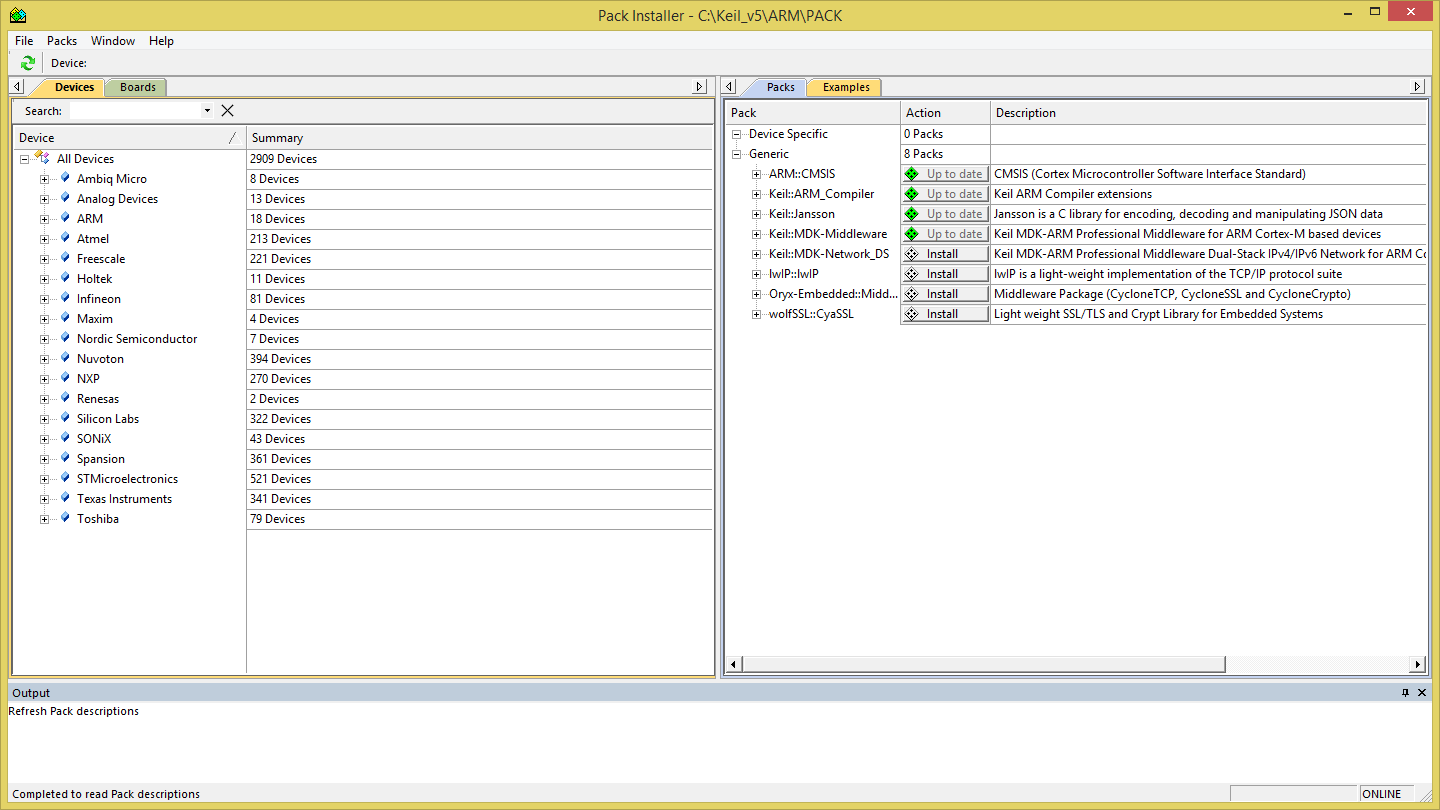Open the Window menu

click(113, 41)
